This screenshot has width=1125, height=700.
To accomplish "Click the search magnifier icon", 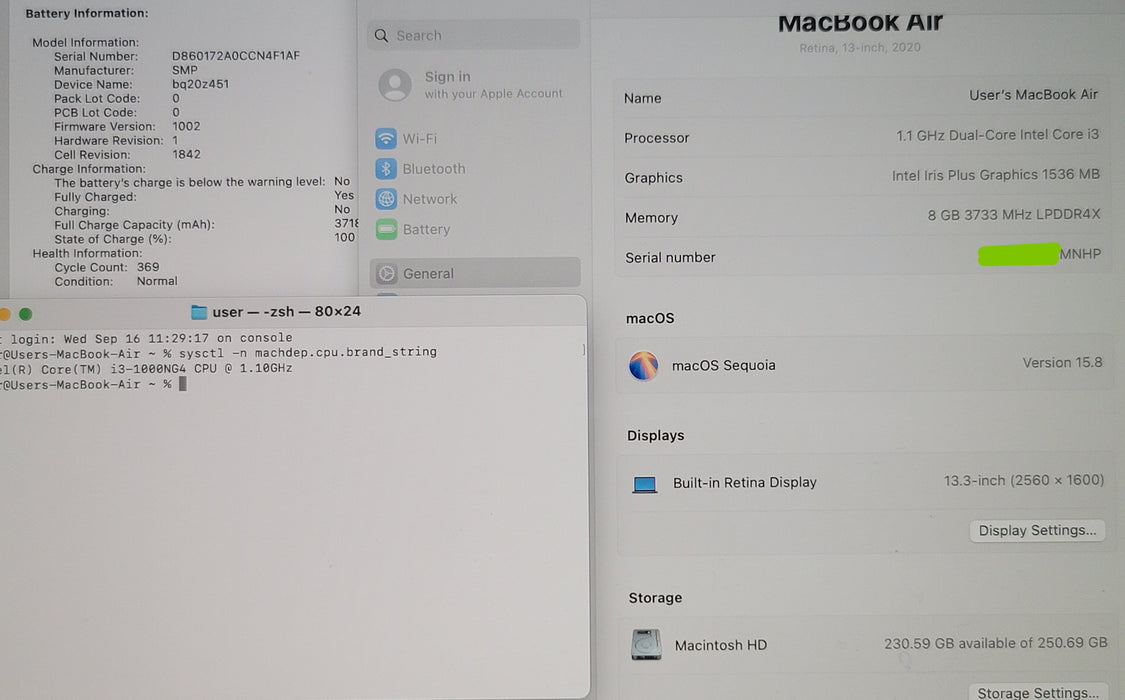I will click(382, 35).
